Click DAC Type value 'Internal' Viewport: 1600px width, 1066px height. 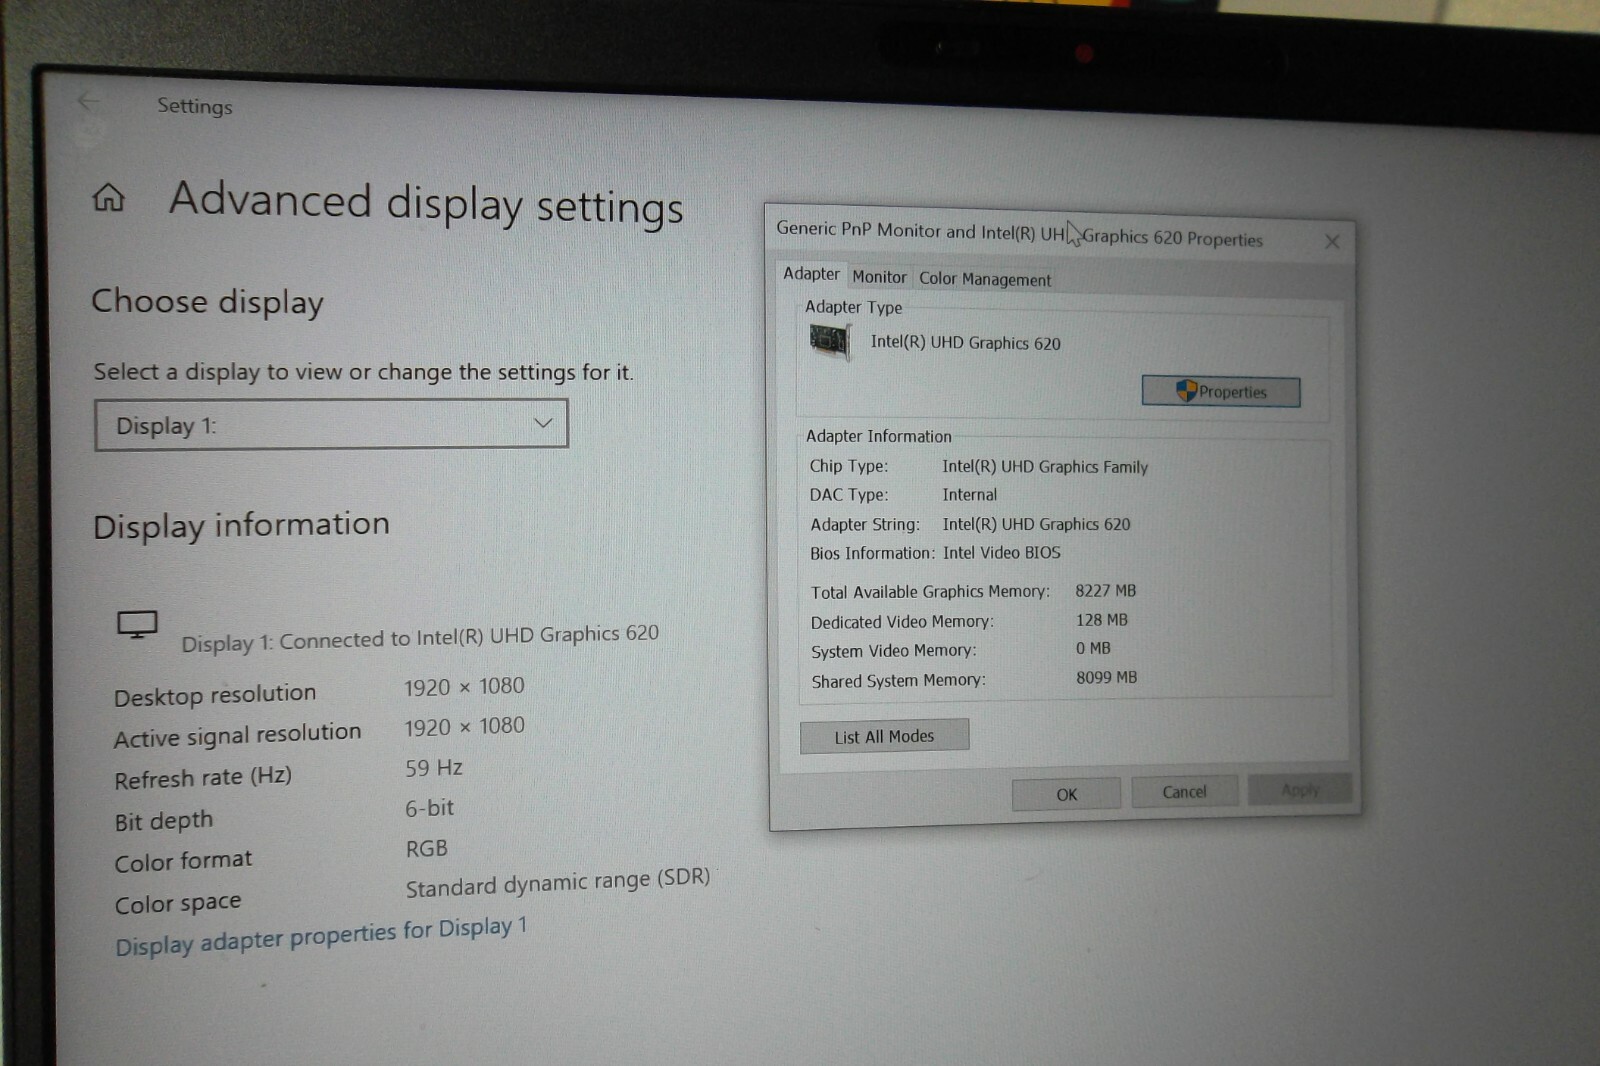coord(969,494)
